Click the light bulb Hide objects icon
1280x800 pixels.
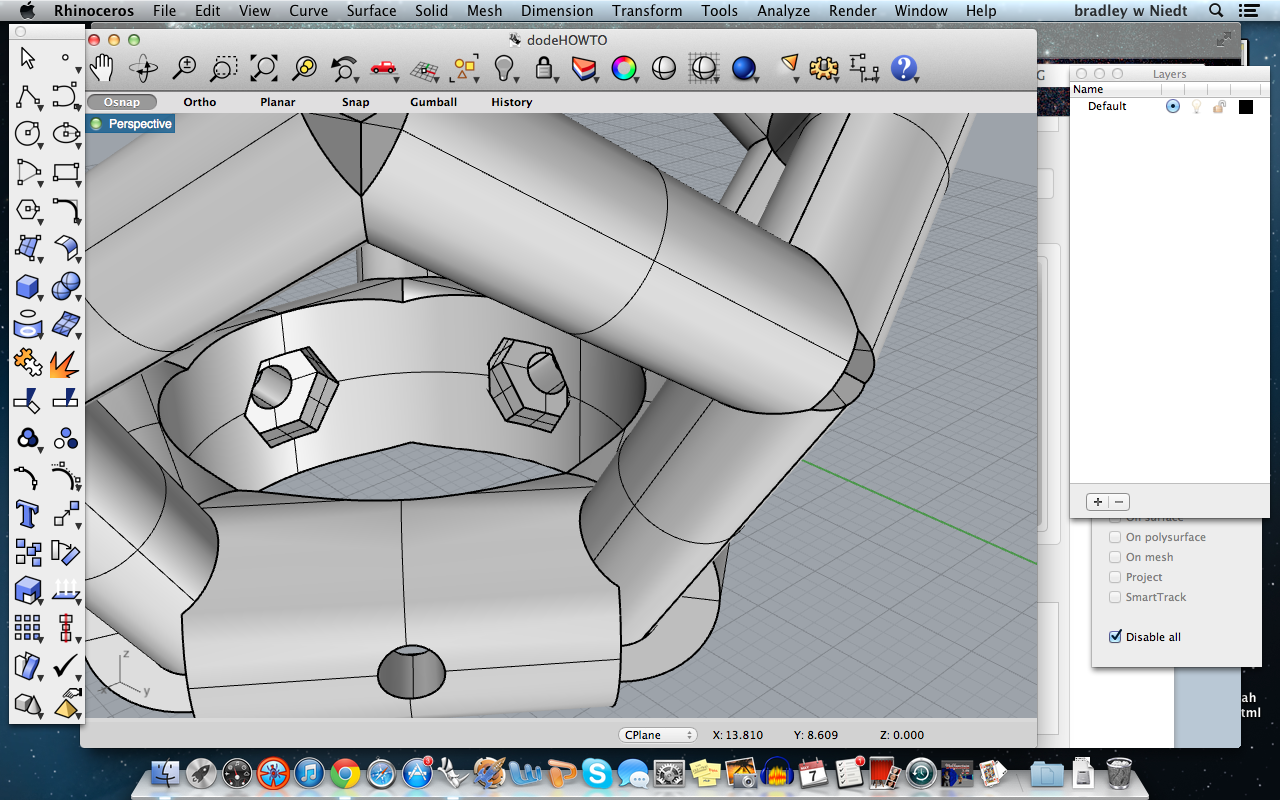click(505, 68)
